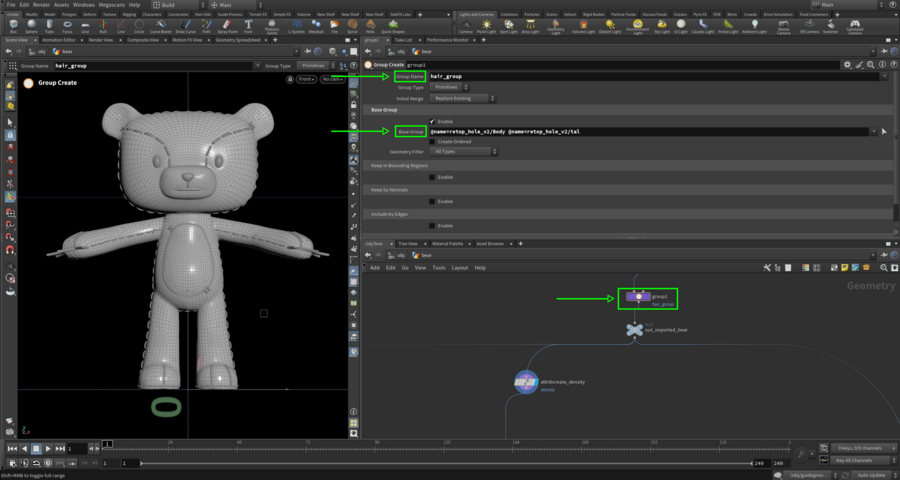
Task: Select the group1 node in network
Action: 637,297
